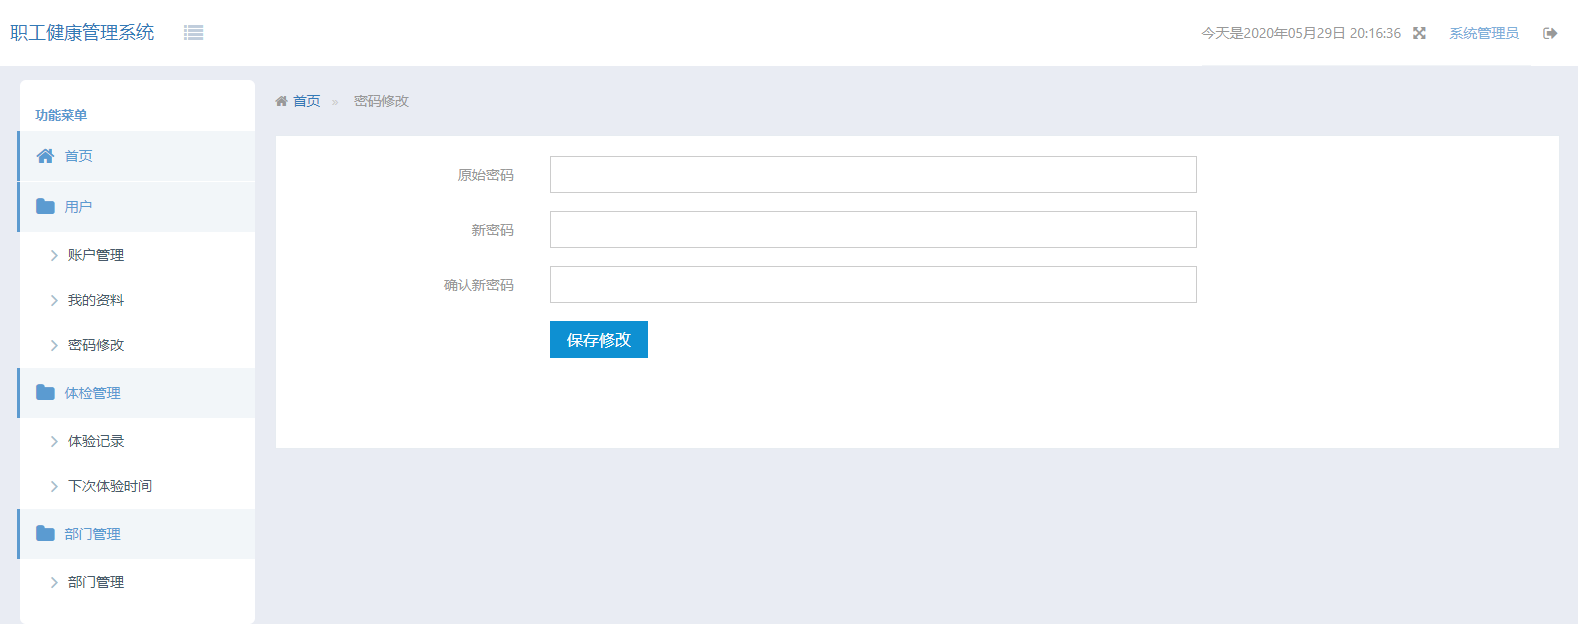Click the 原始密码 field label
Screen dimensions: 1578x624
point(486,175)
